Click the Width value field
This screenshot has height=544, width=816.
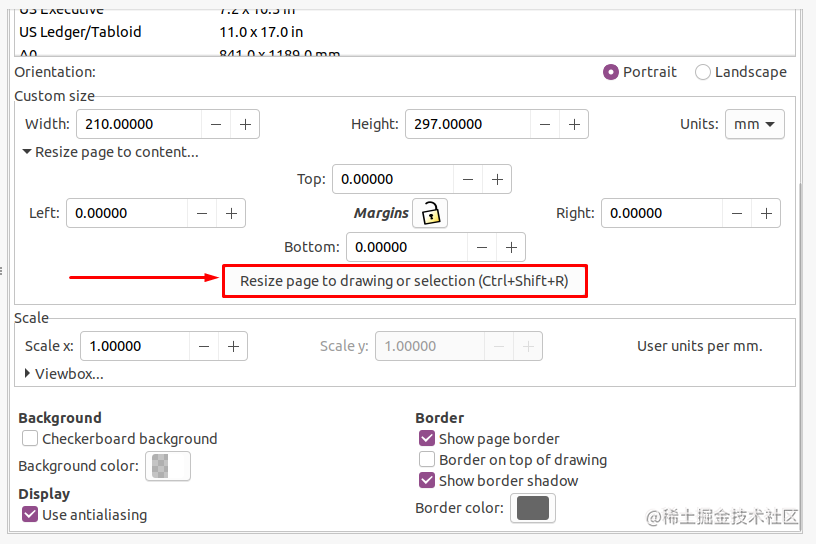(x=139, y=124)
